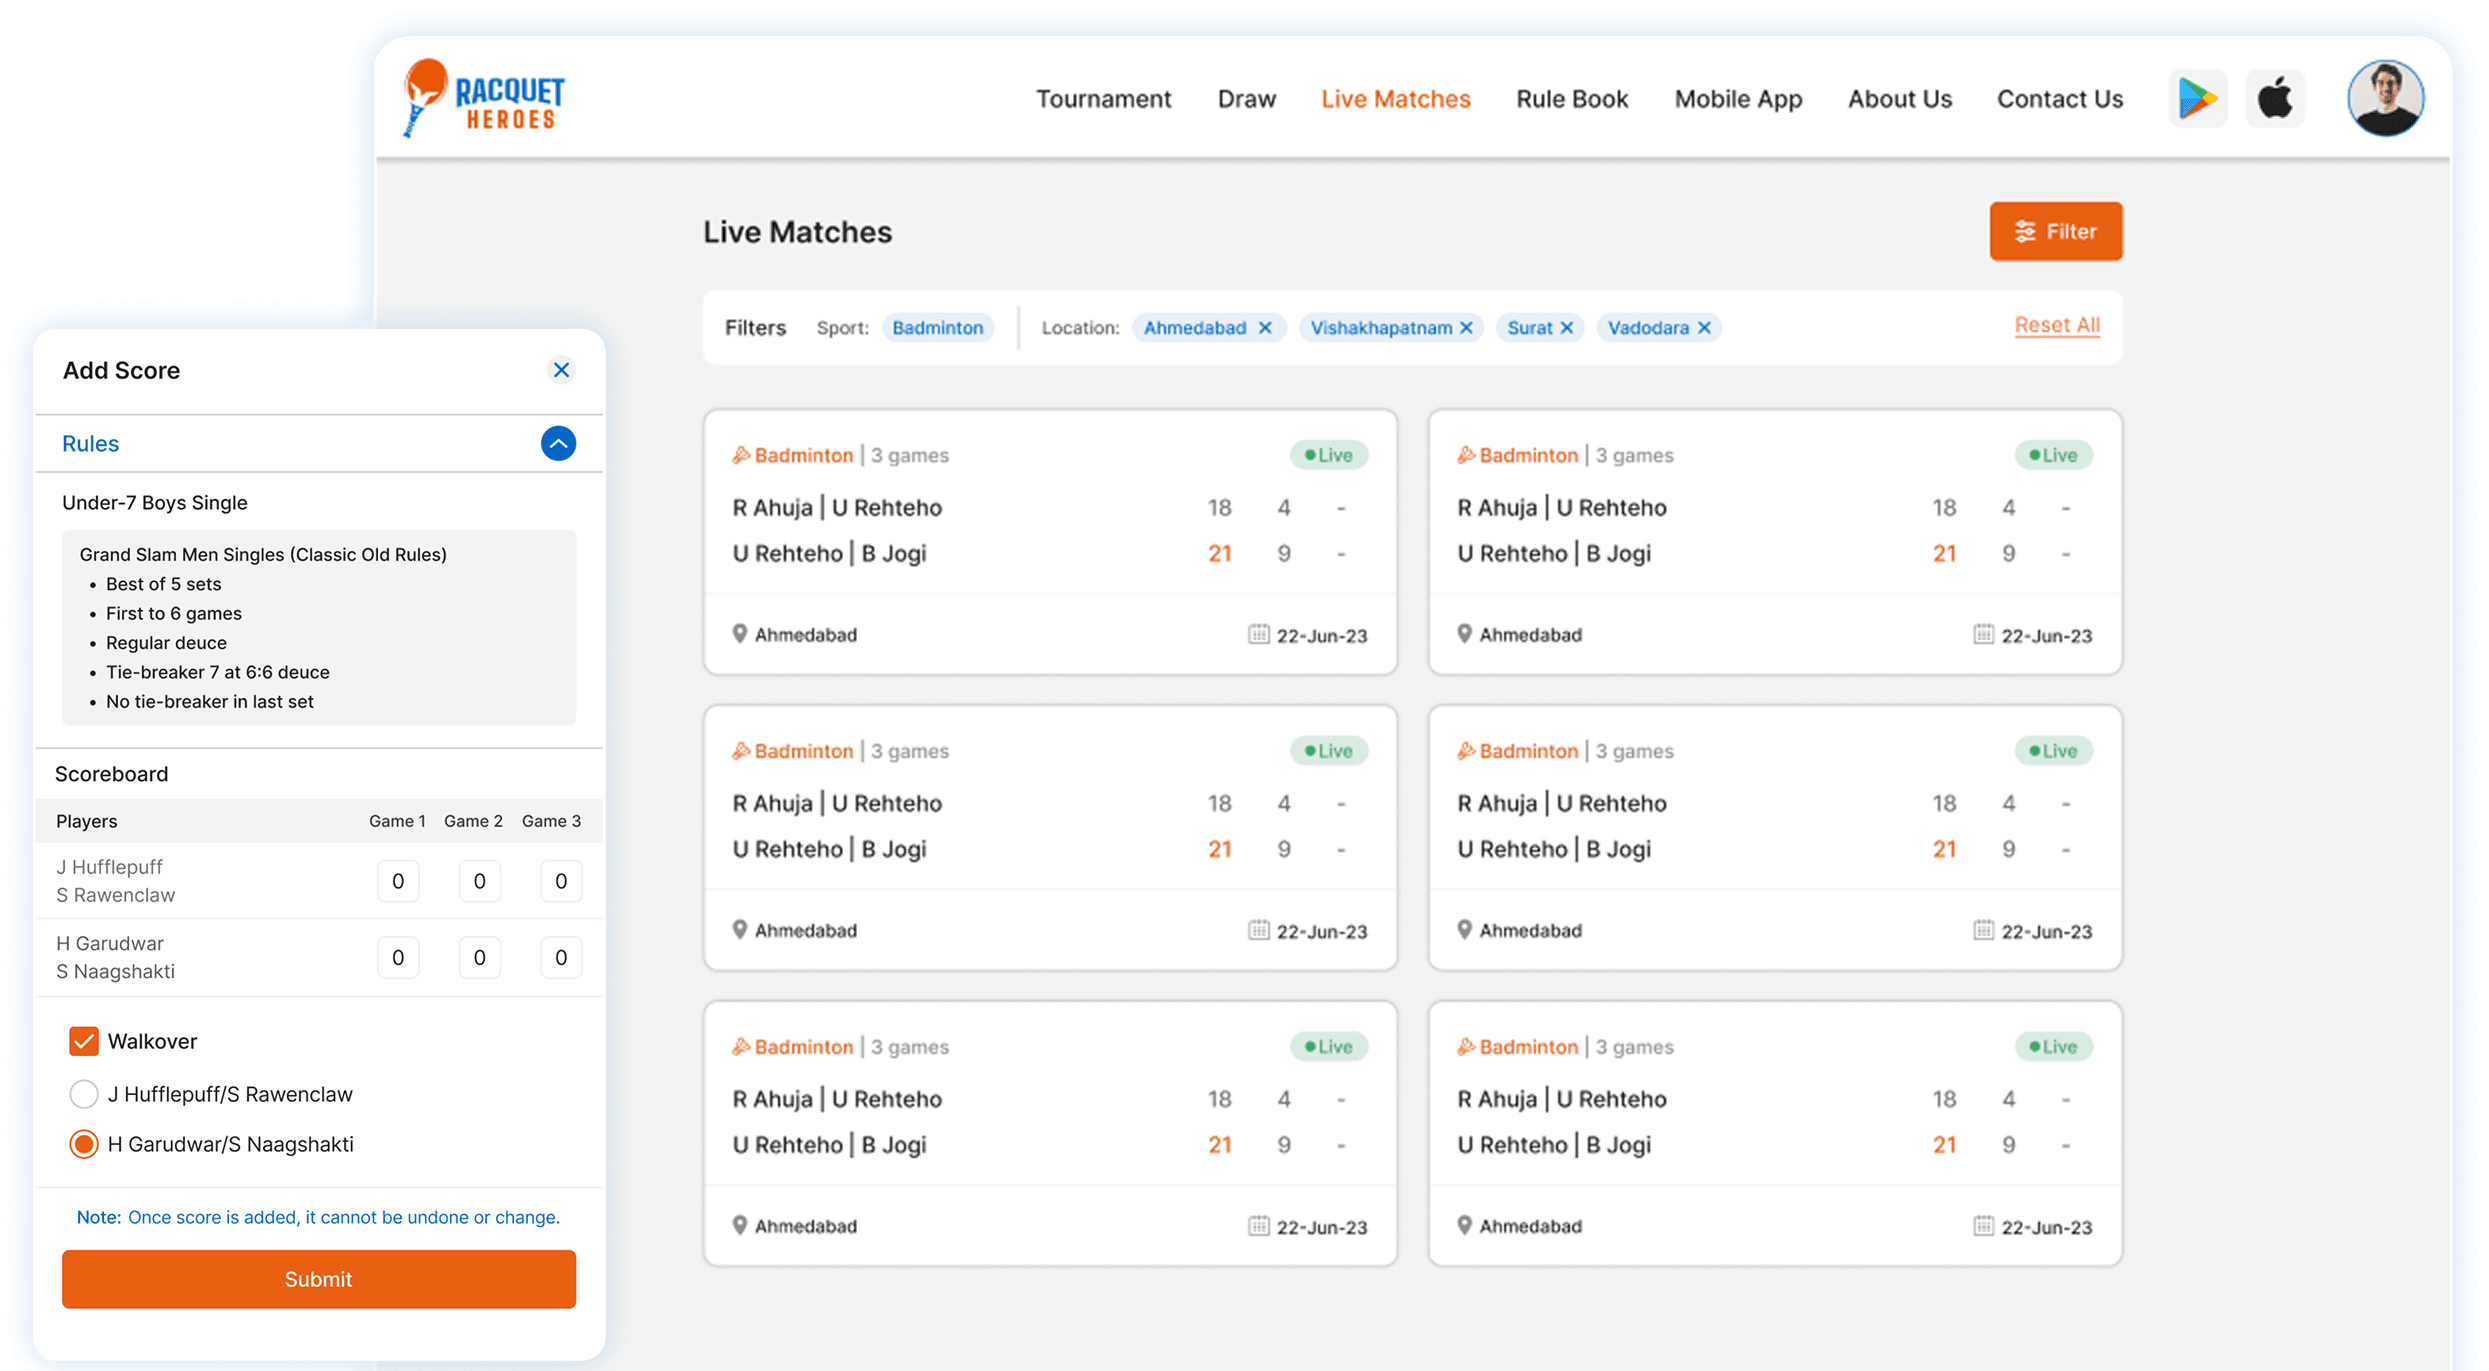Open the Rule Book menu item
Image resolution: width=2489 pixels, height=1371 pixels.
click(1572, 99)
